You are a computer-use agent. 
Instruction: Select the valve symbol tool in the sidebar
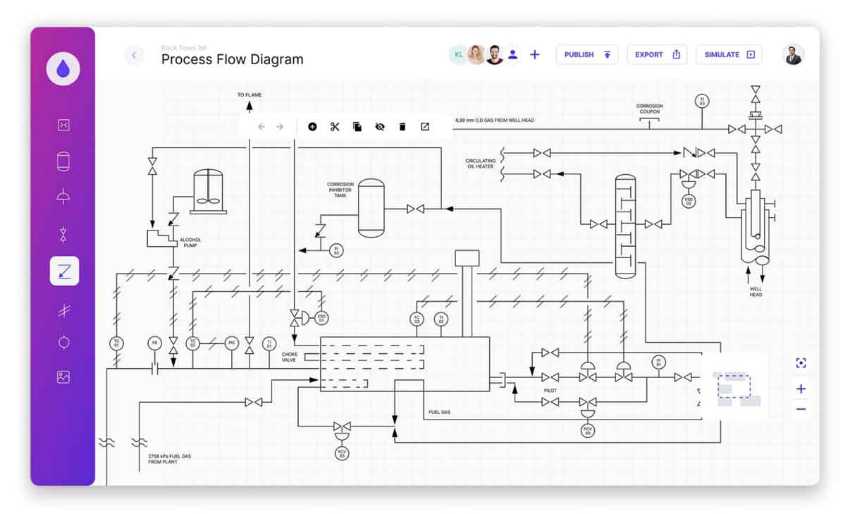pos(64,235)
